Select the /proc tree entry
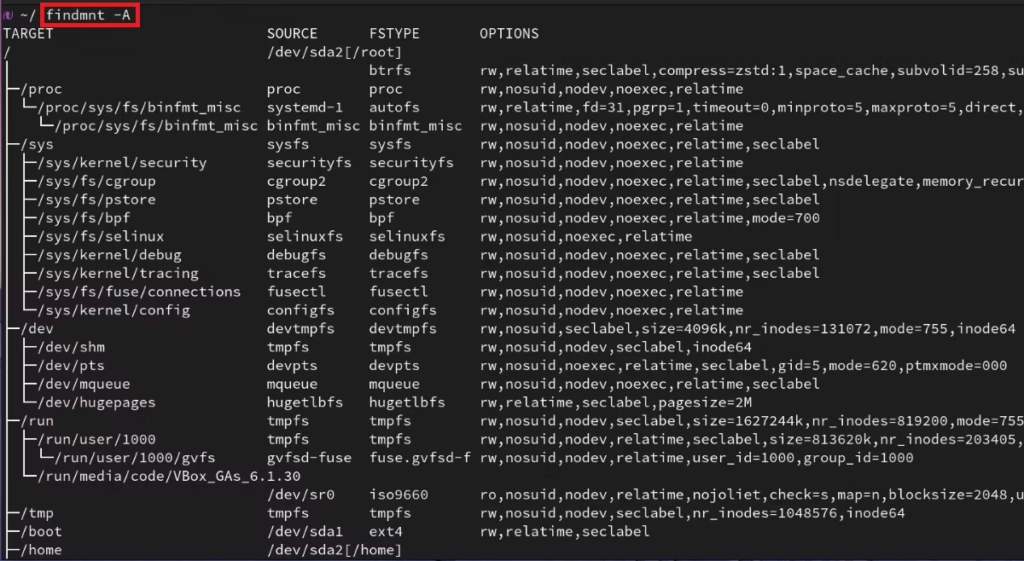Screen dimensions: 1024x561 (x=41, y=89)
